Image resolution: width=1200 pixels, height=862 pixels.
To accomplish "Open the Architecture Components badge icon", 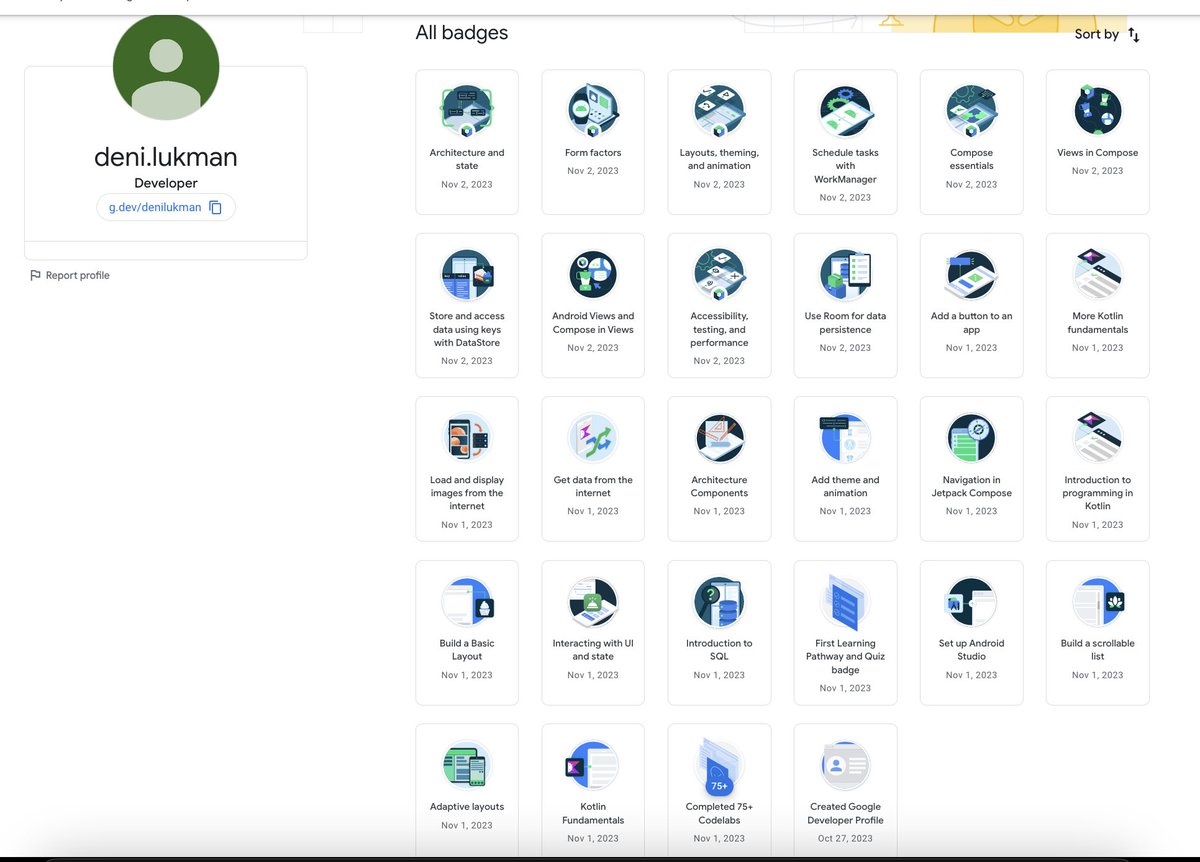I will [719, 438].
